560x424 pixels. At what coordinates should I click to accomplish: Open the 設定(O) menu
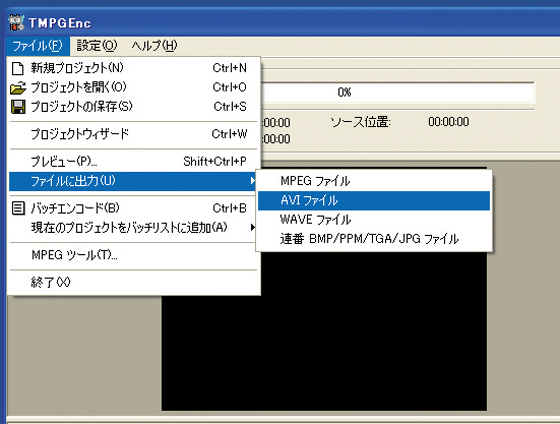(97, 46)
